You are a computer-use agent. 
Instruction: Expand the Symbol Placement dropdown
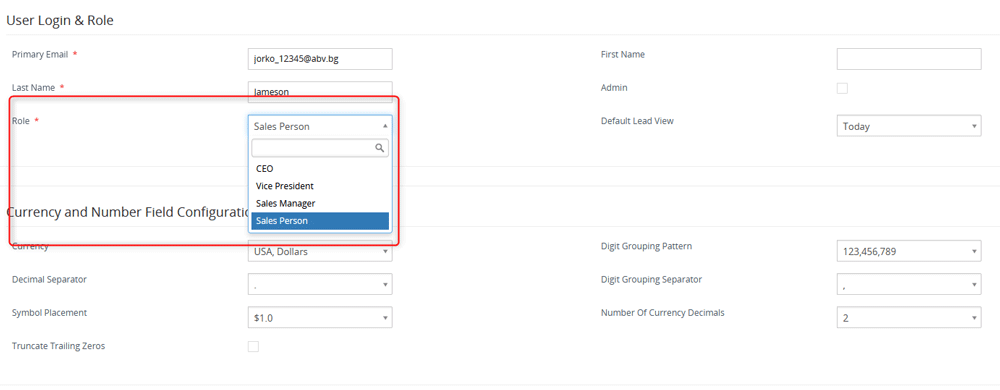point(320,317)
